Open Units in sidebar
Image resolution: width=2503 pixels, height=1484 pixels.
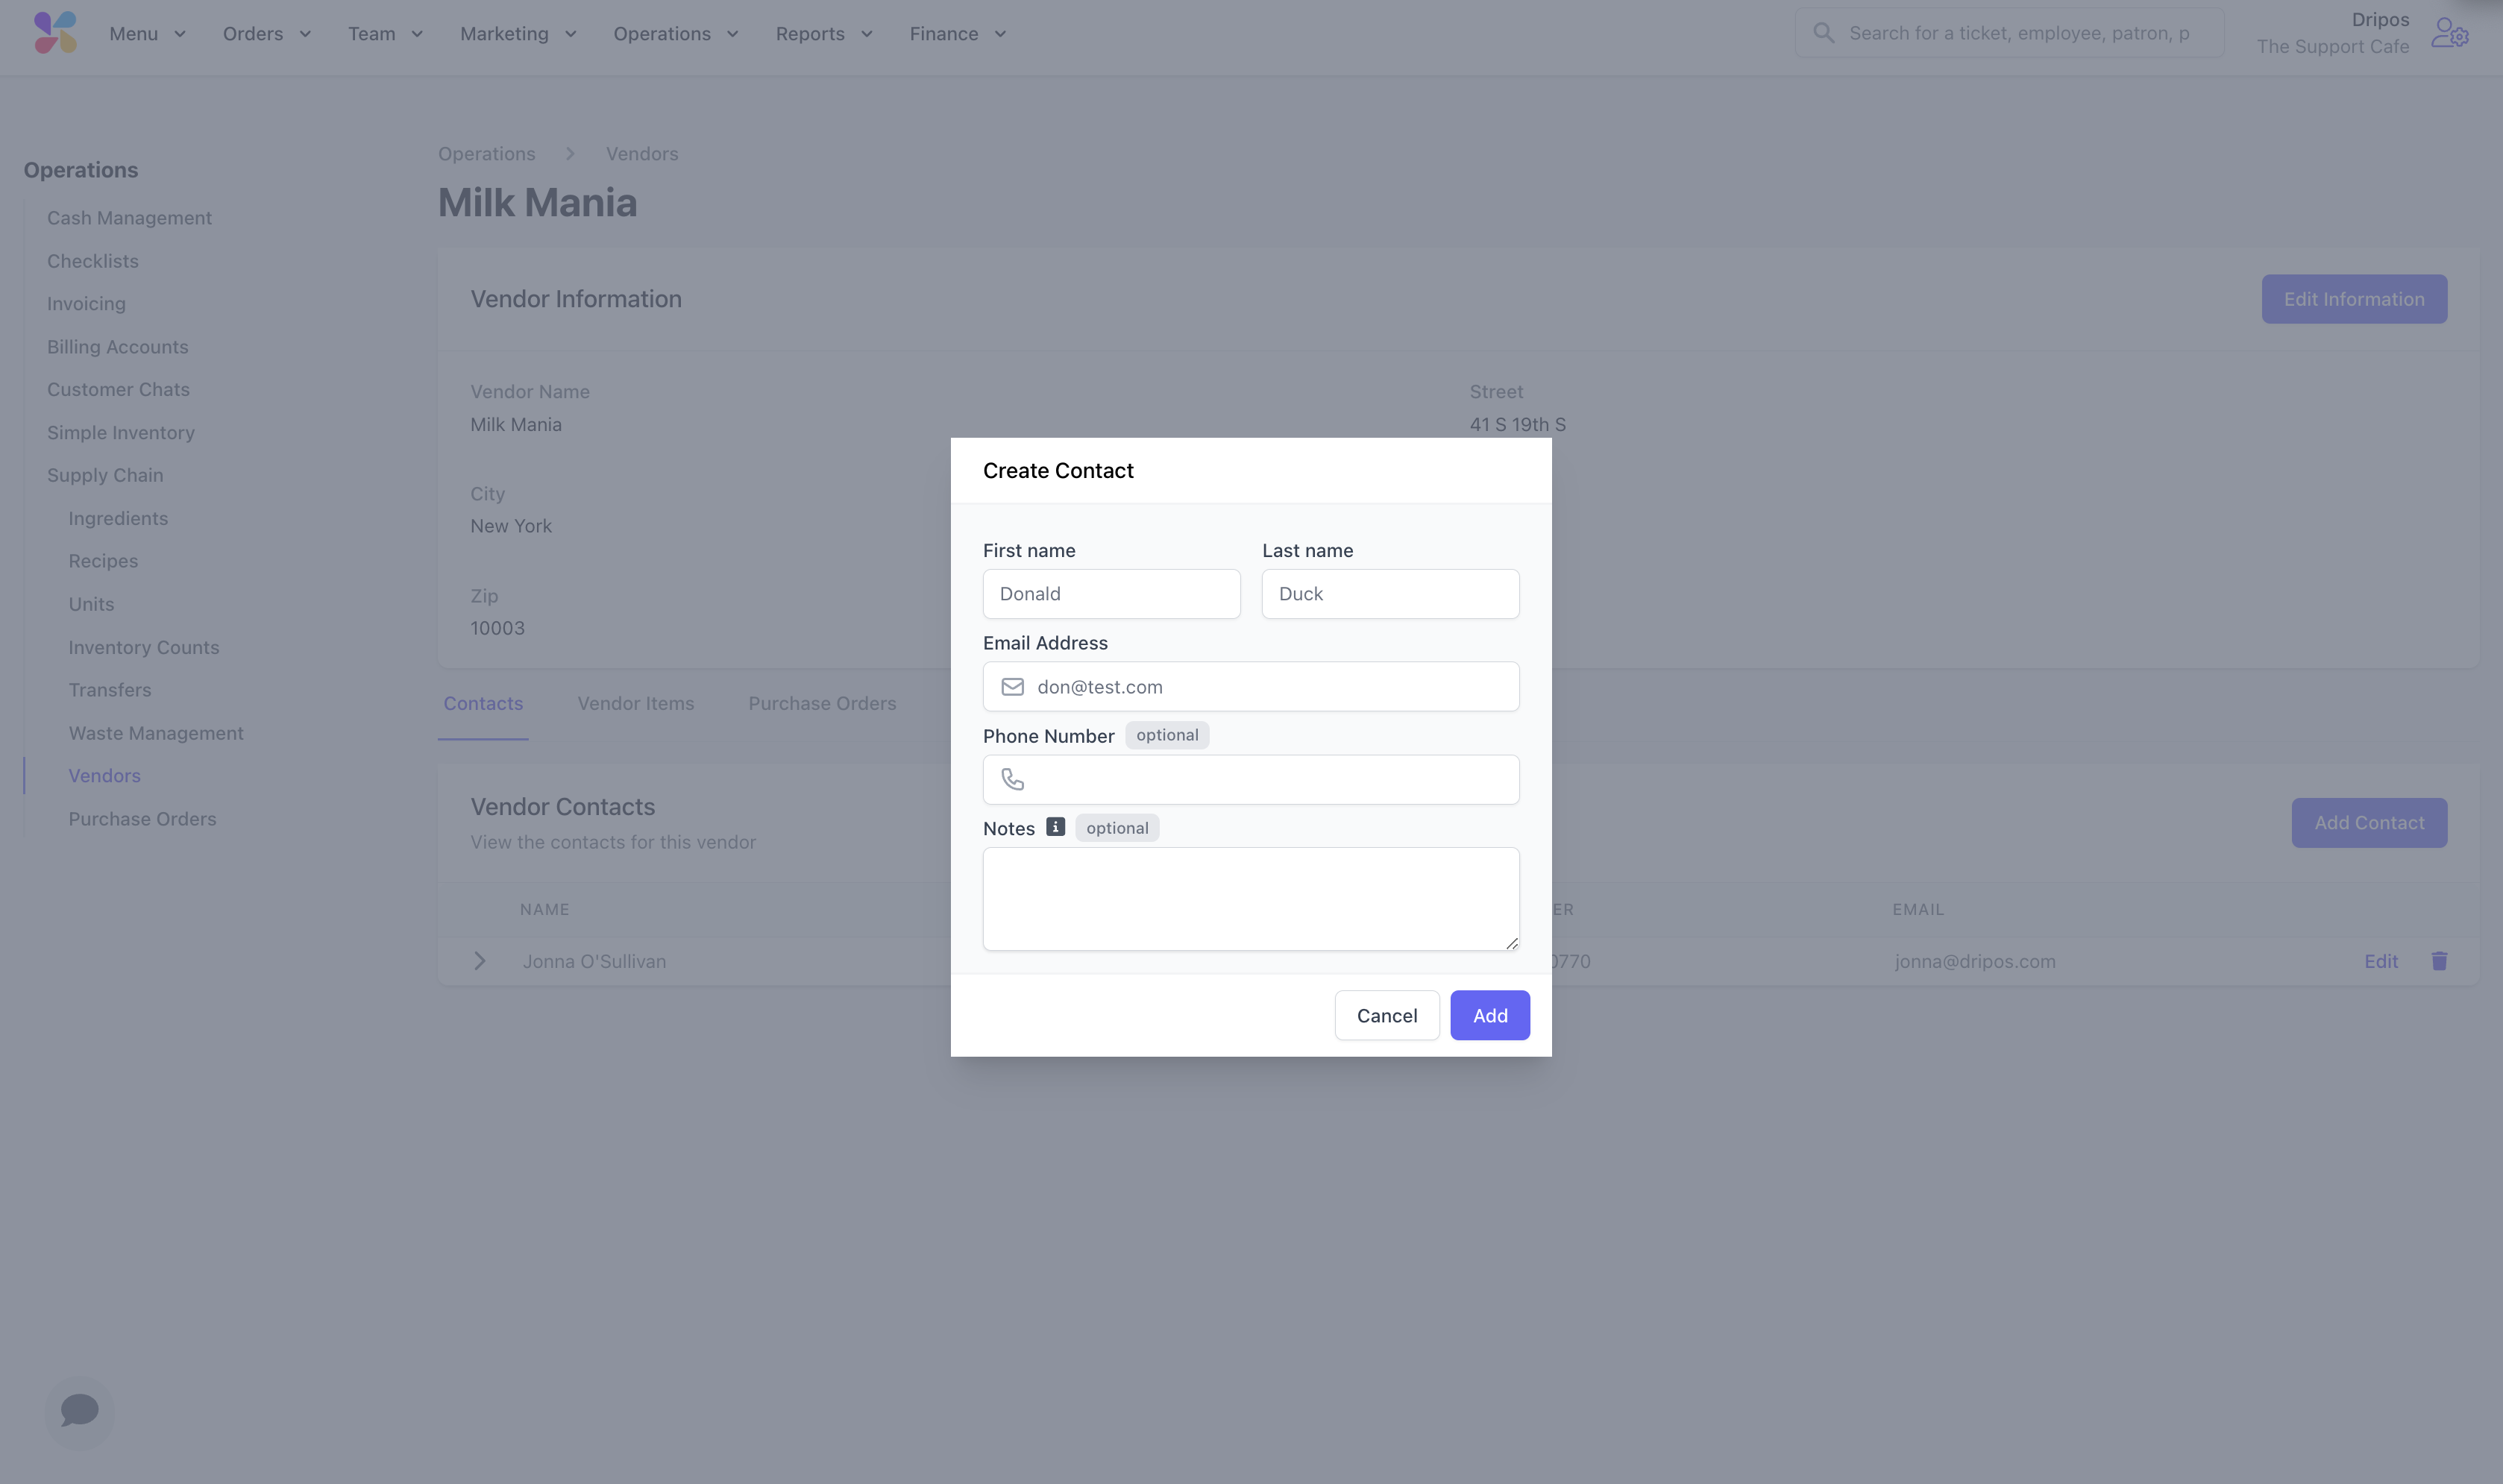click(91, 604)
